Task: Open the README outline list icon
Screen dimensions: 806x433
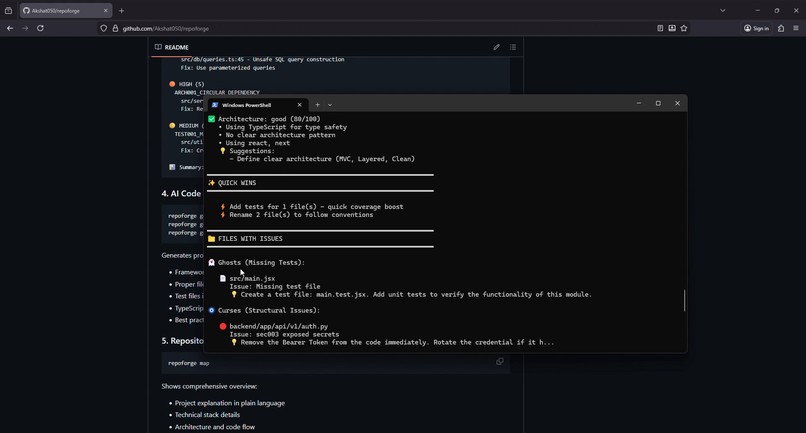Action: pyautogui.click(x=513, y=47)
